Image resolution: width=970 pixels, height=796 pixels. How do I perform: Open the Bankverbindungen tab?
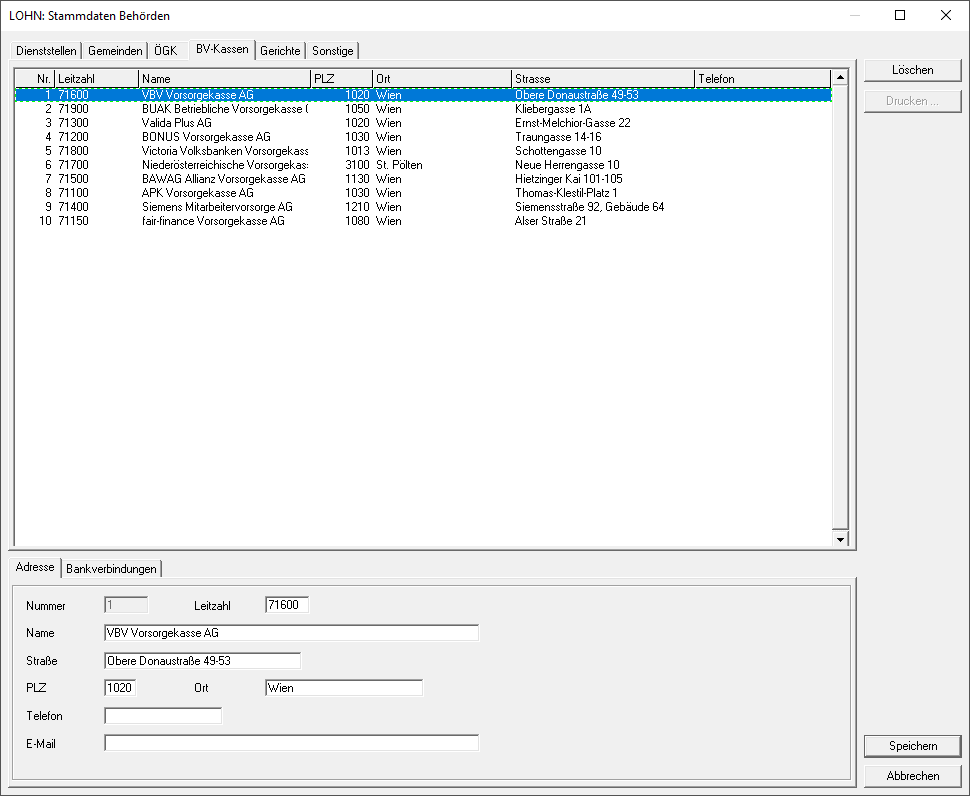pyautogui.click(x=111, y=569)
